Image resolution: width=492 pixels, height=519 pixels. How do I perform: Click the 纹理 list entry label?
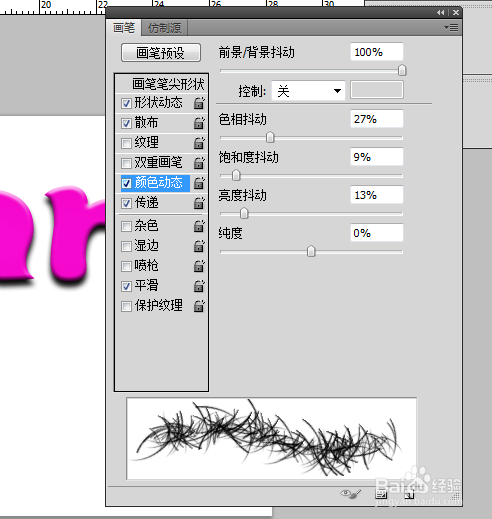(x=147, y=143)
